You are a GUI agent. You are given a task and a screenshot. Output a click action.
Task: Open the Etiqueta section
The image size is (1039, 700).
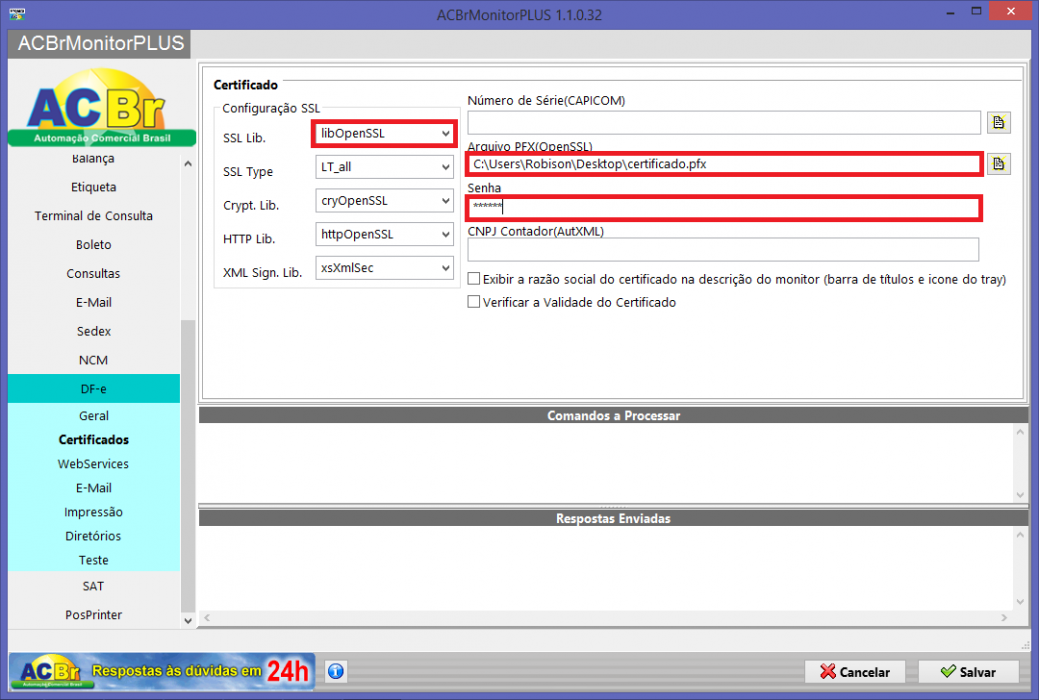(x=93, y=187)
